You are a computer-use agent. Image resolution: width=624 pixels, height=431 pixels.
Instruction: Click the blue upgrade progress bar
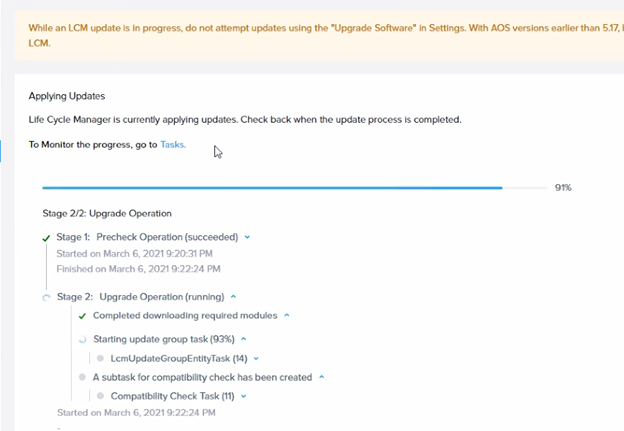[295, 188]
